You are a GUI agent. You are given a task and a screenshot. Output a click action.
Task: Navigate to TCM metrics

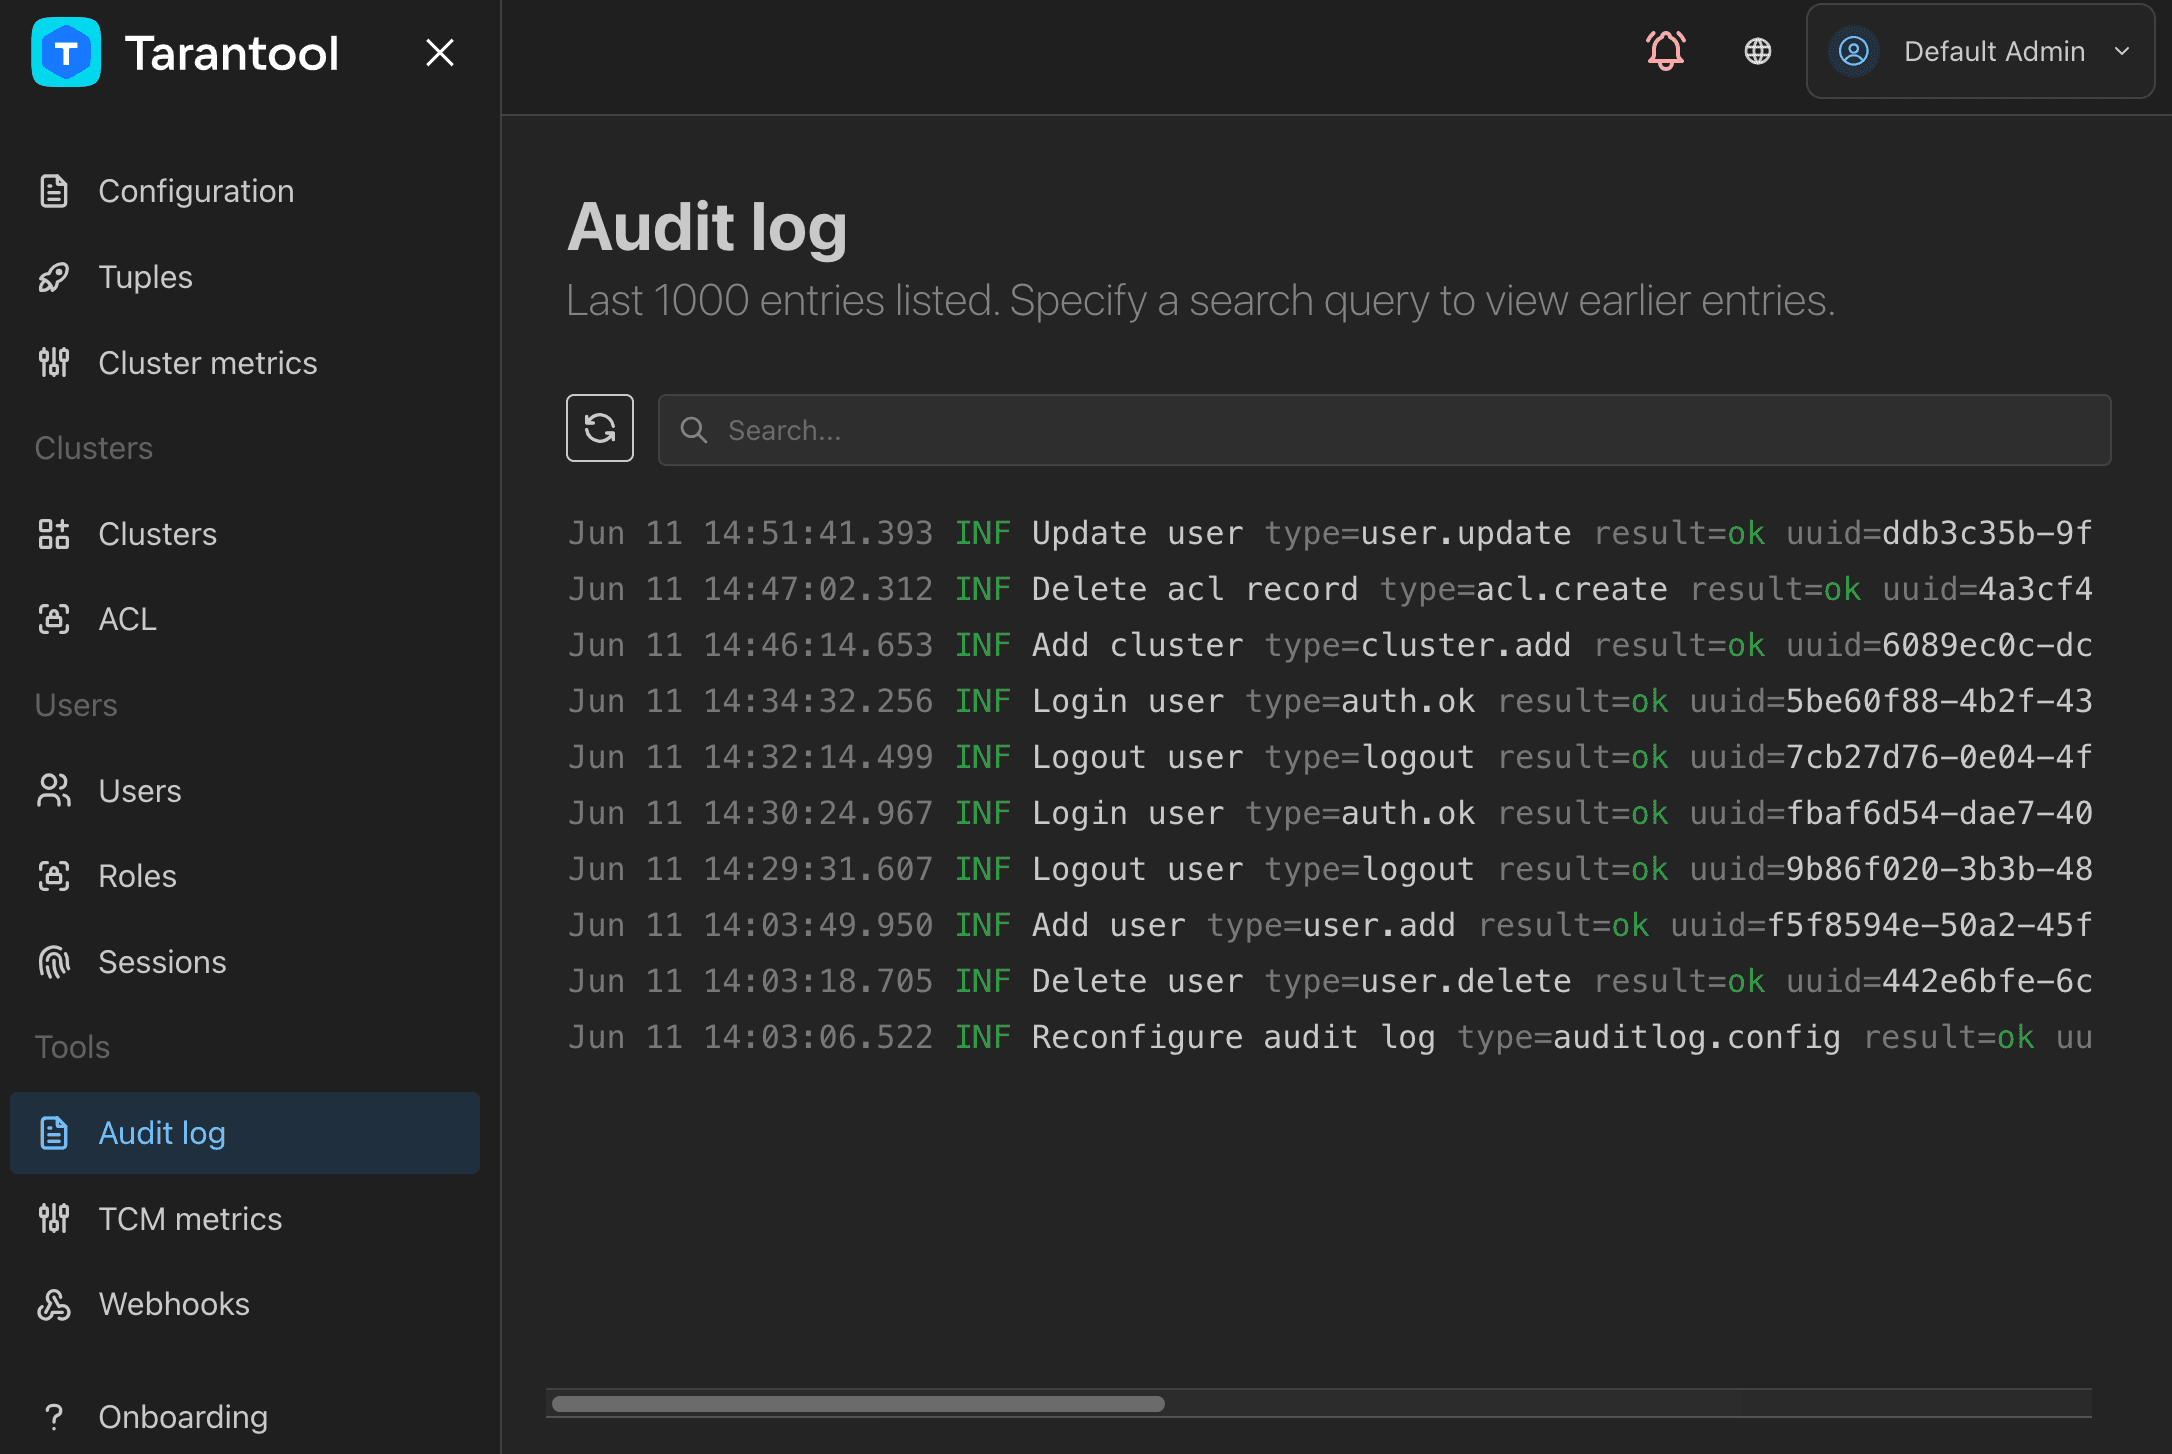pyautogui.click(x=245, y=1219)
